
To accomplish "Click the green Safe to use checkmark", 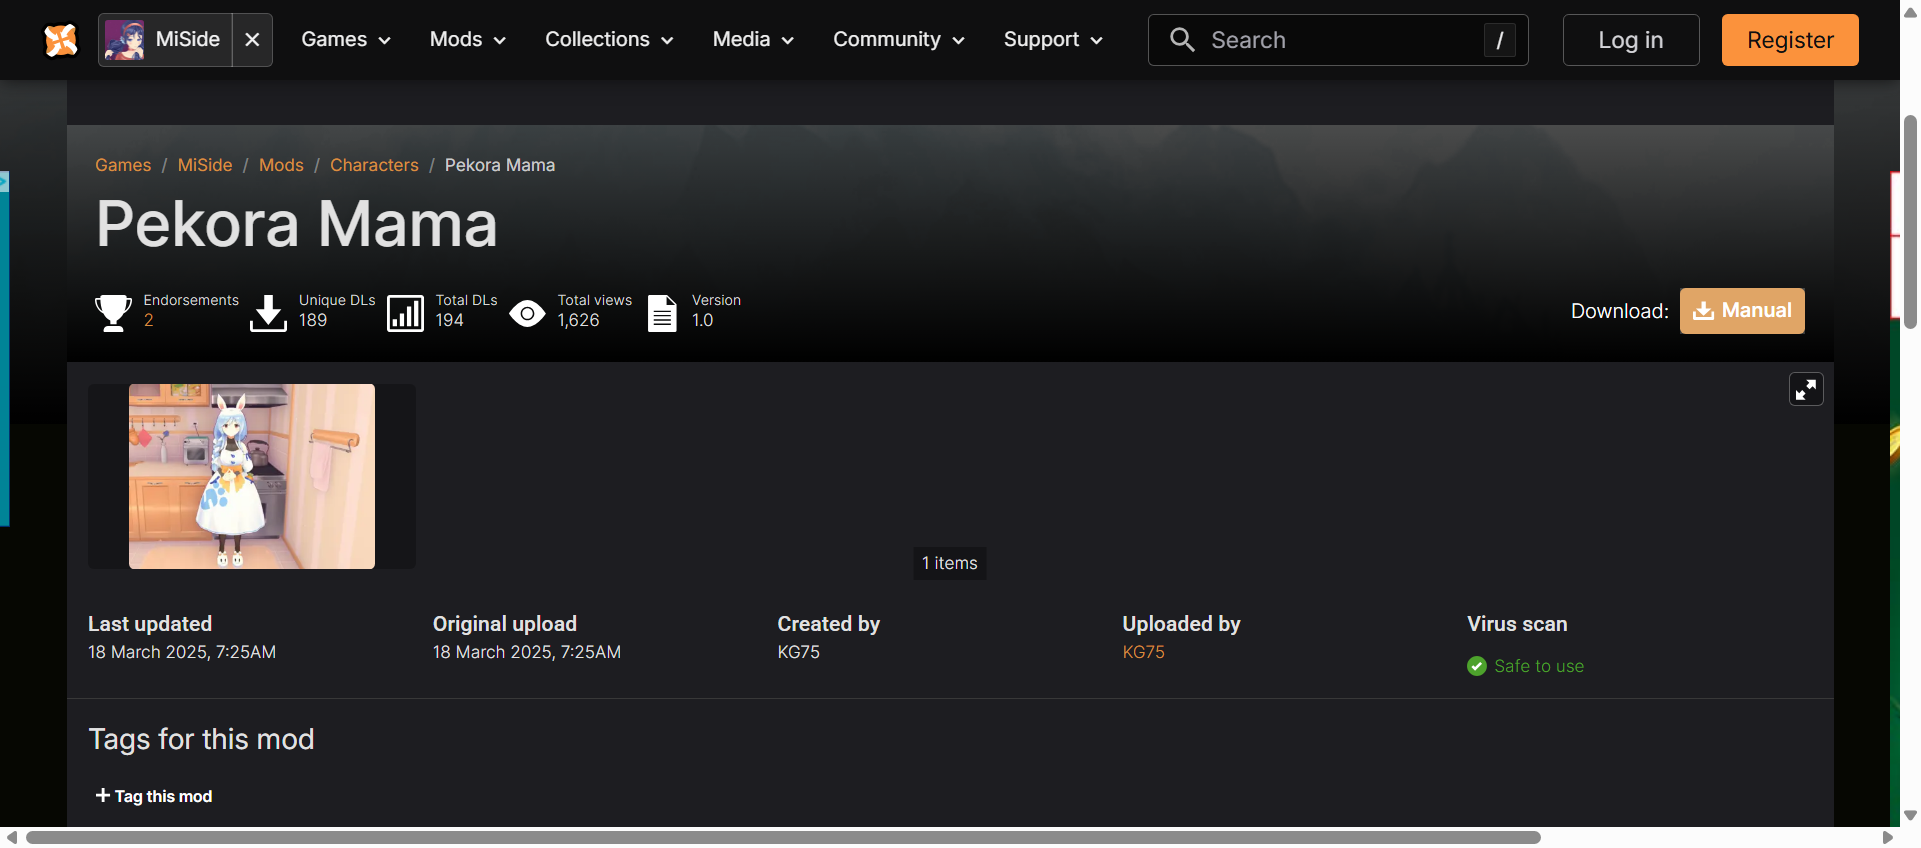I will click(x=1477, y=666).
